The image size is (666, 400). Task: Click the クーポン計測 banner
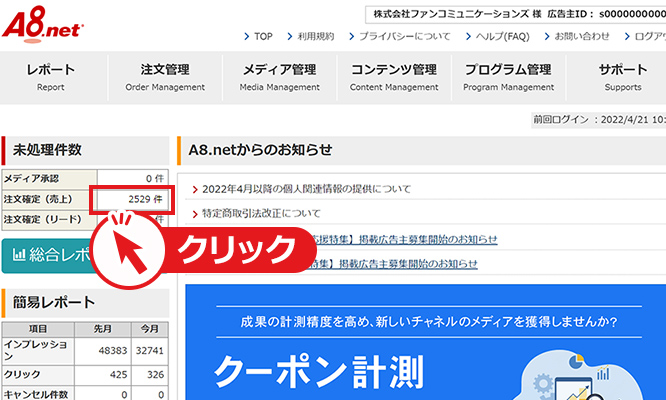click(x=426, y=342)
